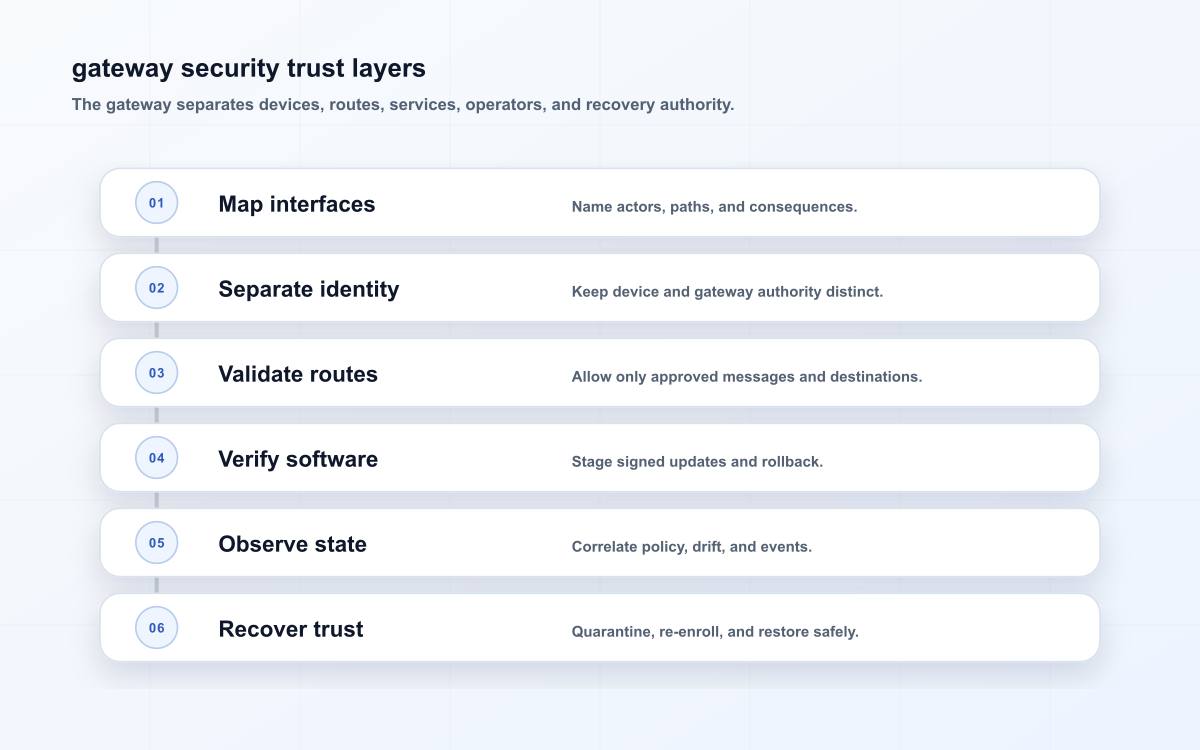The height and width of the screenshot is (750, 1200).
Task: Click the Separate identity heading
Action: (309, 289)
